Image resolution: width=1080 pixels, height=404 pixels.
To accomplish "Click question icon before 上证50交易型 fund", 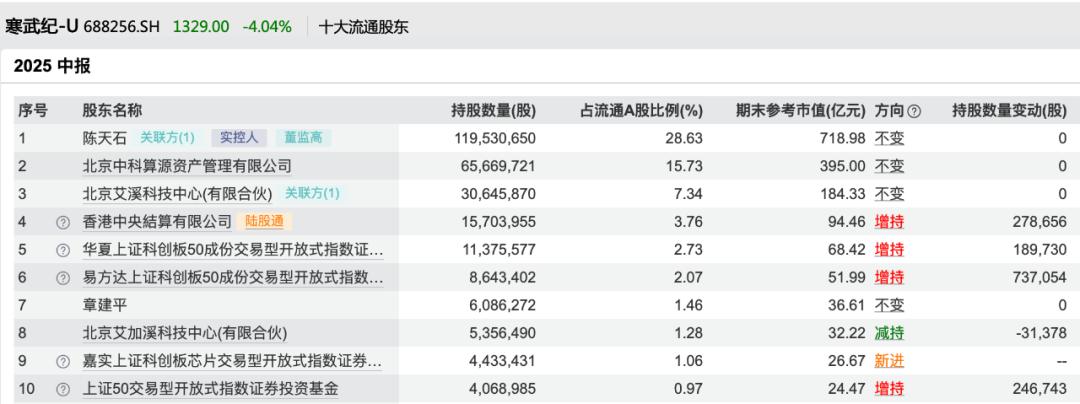I will pyautogui.click(x=63, y=388).
